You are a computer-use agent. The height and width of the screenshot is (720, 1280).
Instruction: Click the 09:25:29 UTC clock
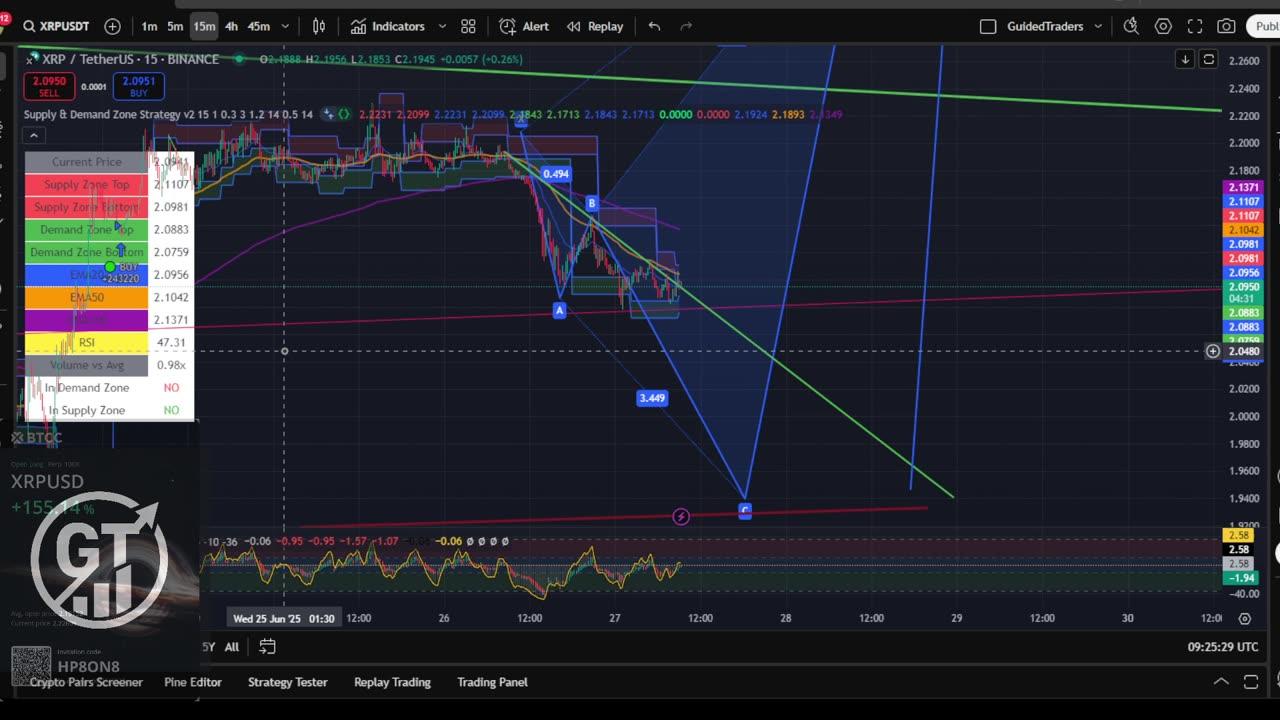(1223, 647)
